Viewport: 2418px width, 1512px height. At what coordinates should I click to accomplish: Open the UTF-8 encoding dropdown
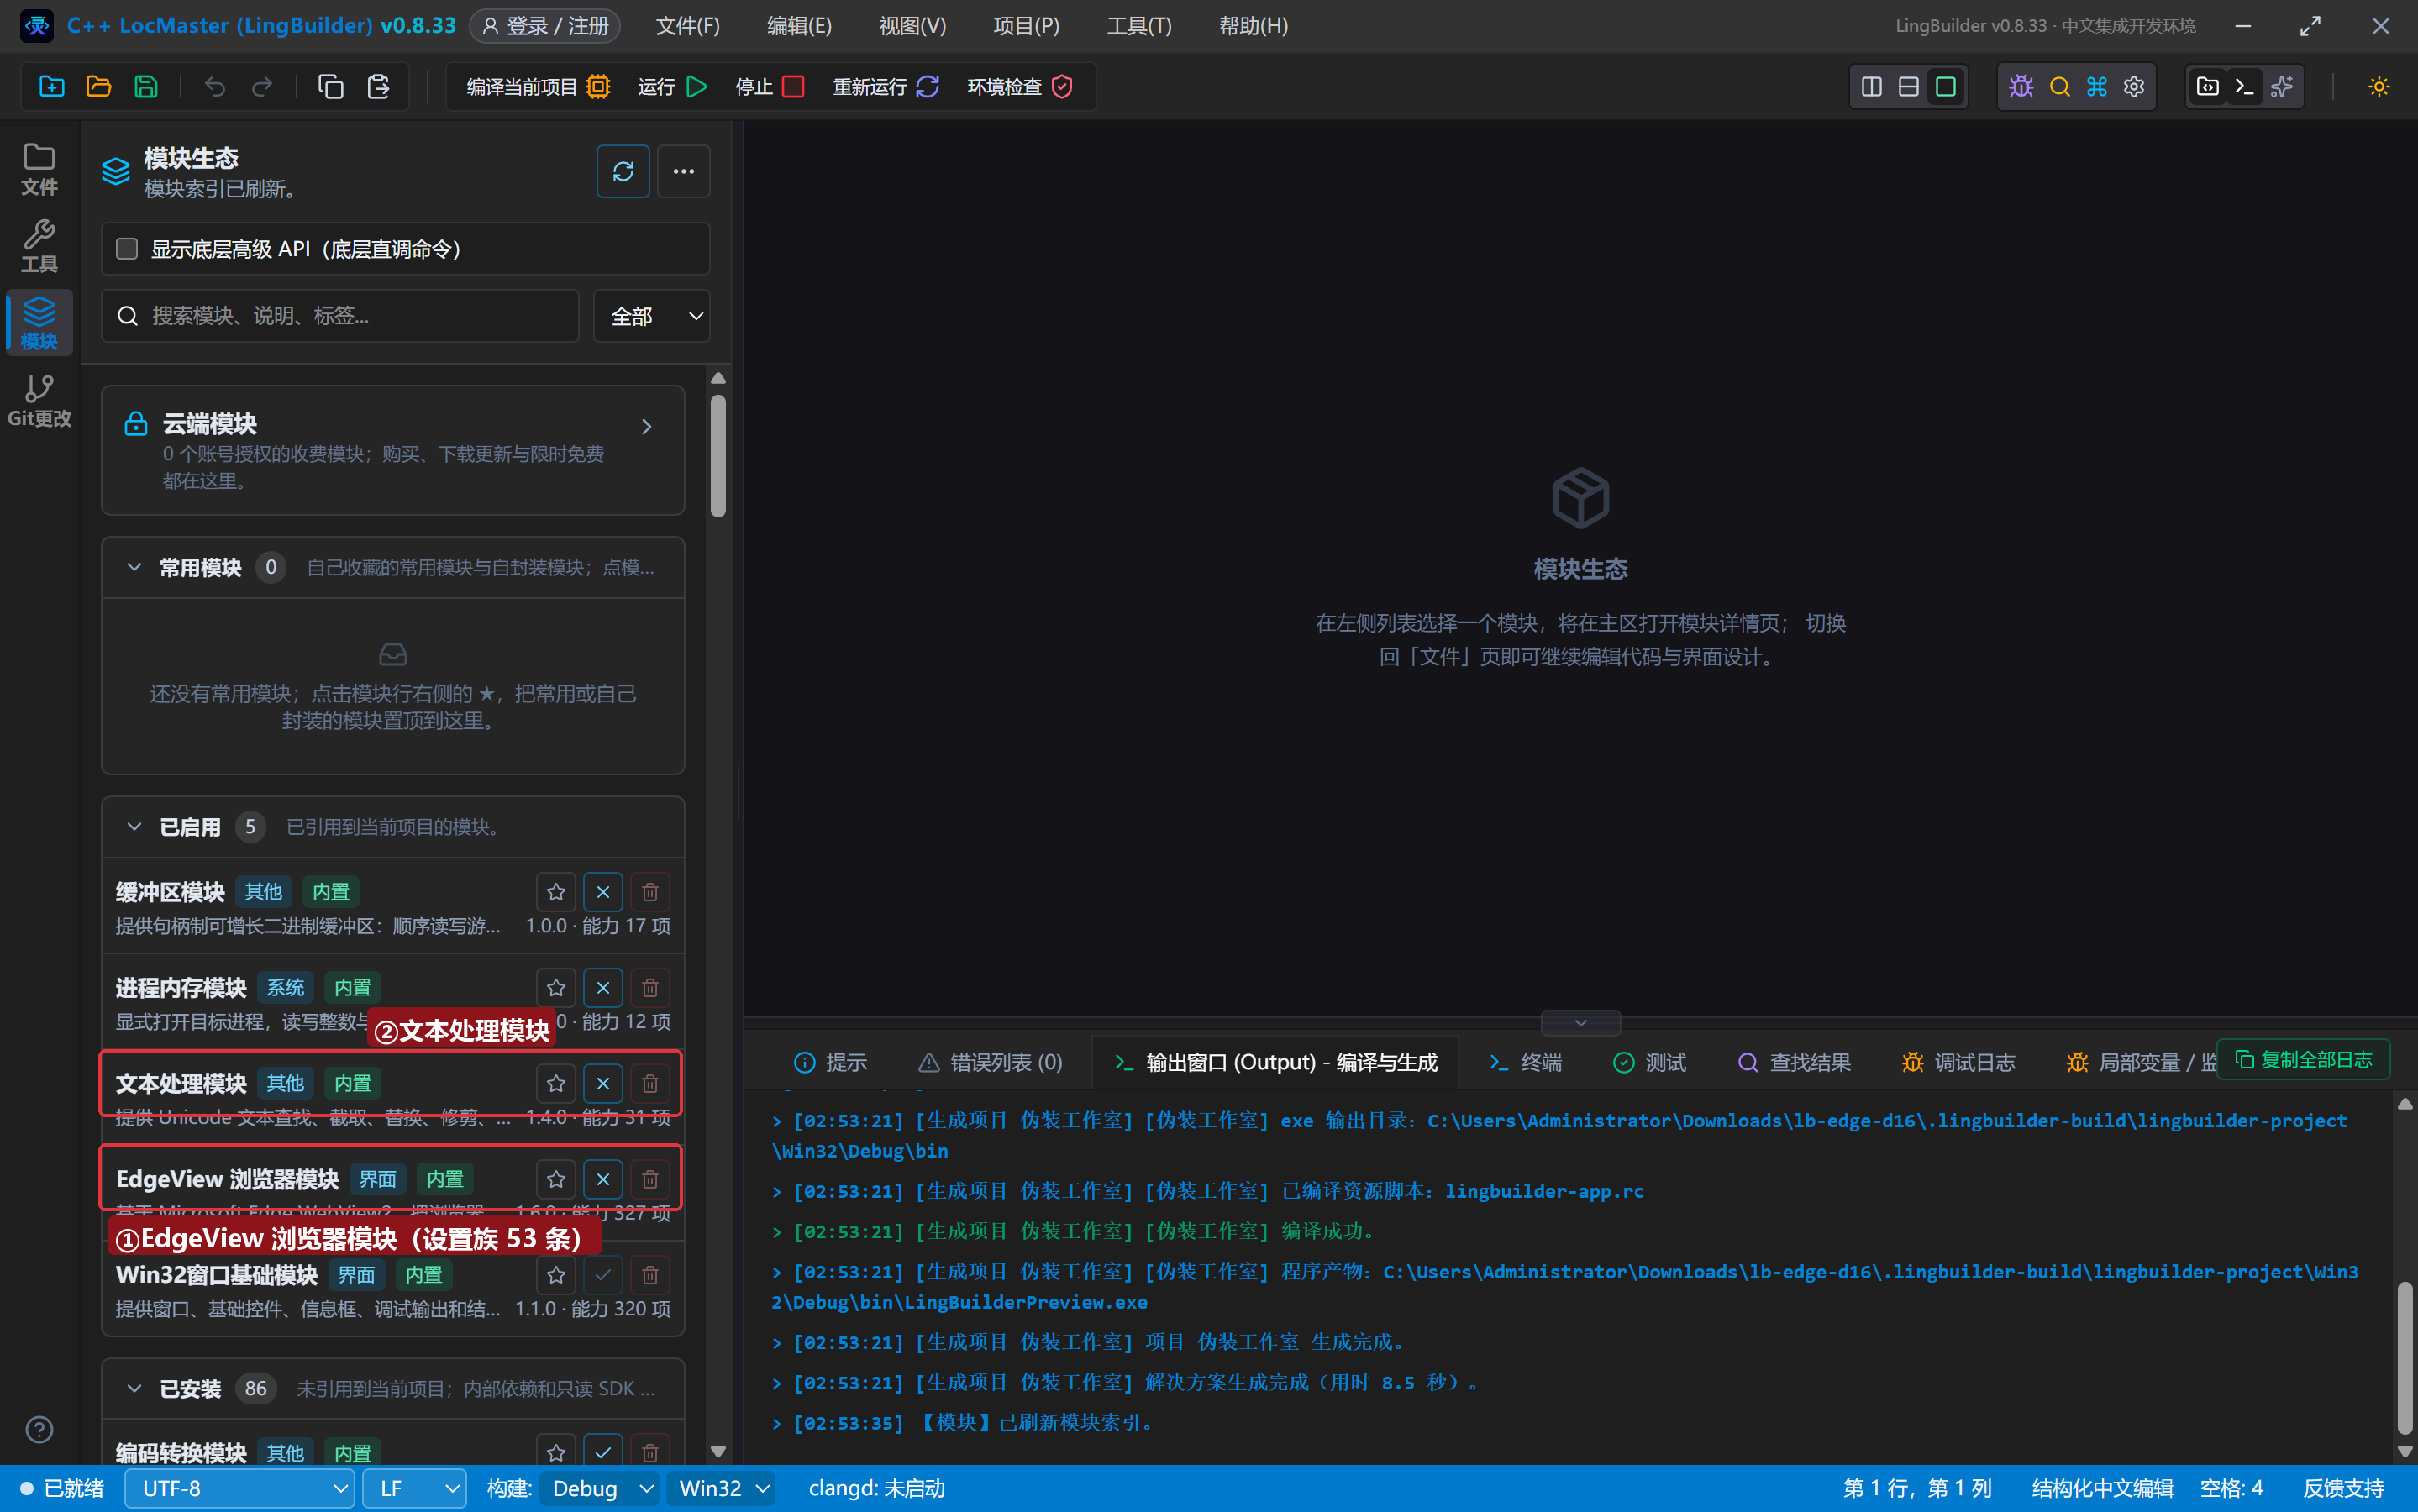click(240, 1489)
